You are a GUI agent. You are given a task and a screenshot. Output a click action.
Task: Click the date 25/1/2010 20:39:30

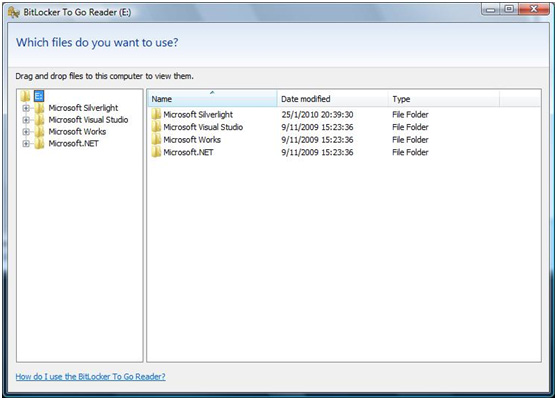pyautogui.click(x=317, y=114)
